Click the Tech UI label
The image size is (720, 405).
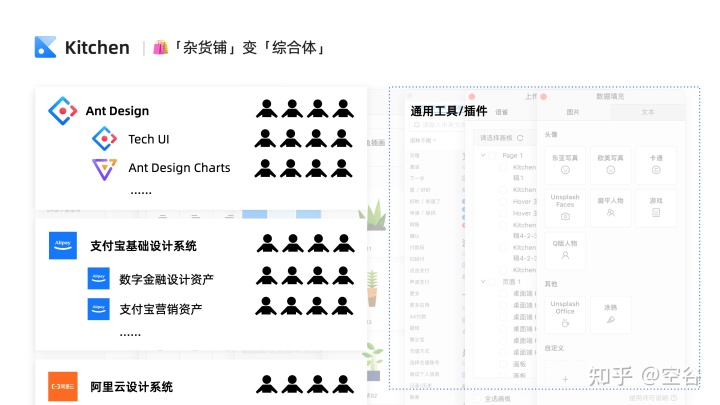149,139
